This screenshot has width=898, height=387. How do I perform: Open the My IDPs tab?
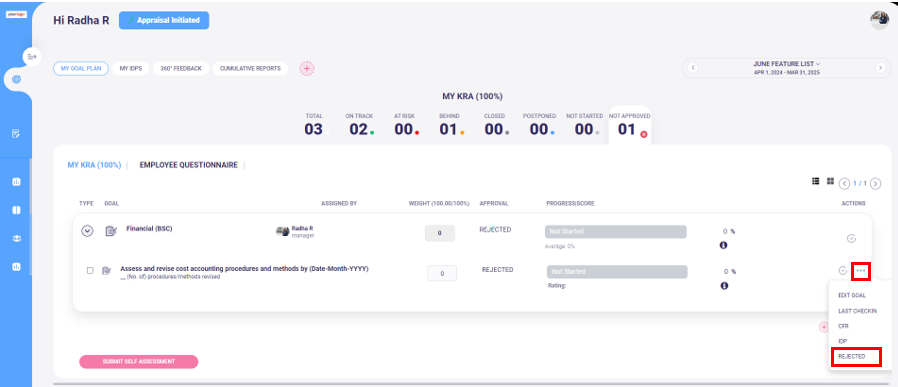131,68
